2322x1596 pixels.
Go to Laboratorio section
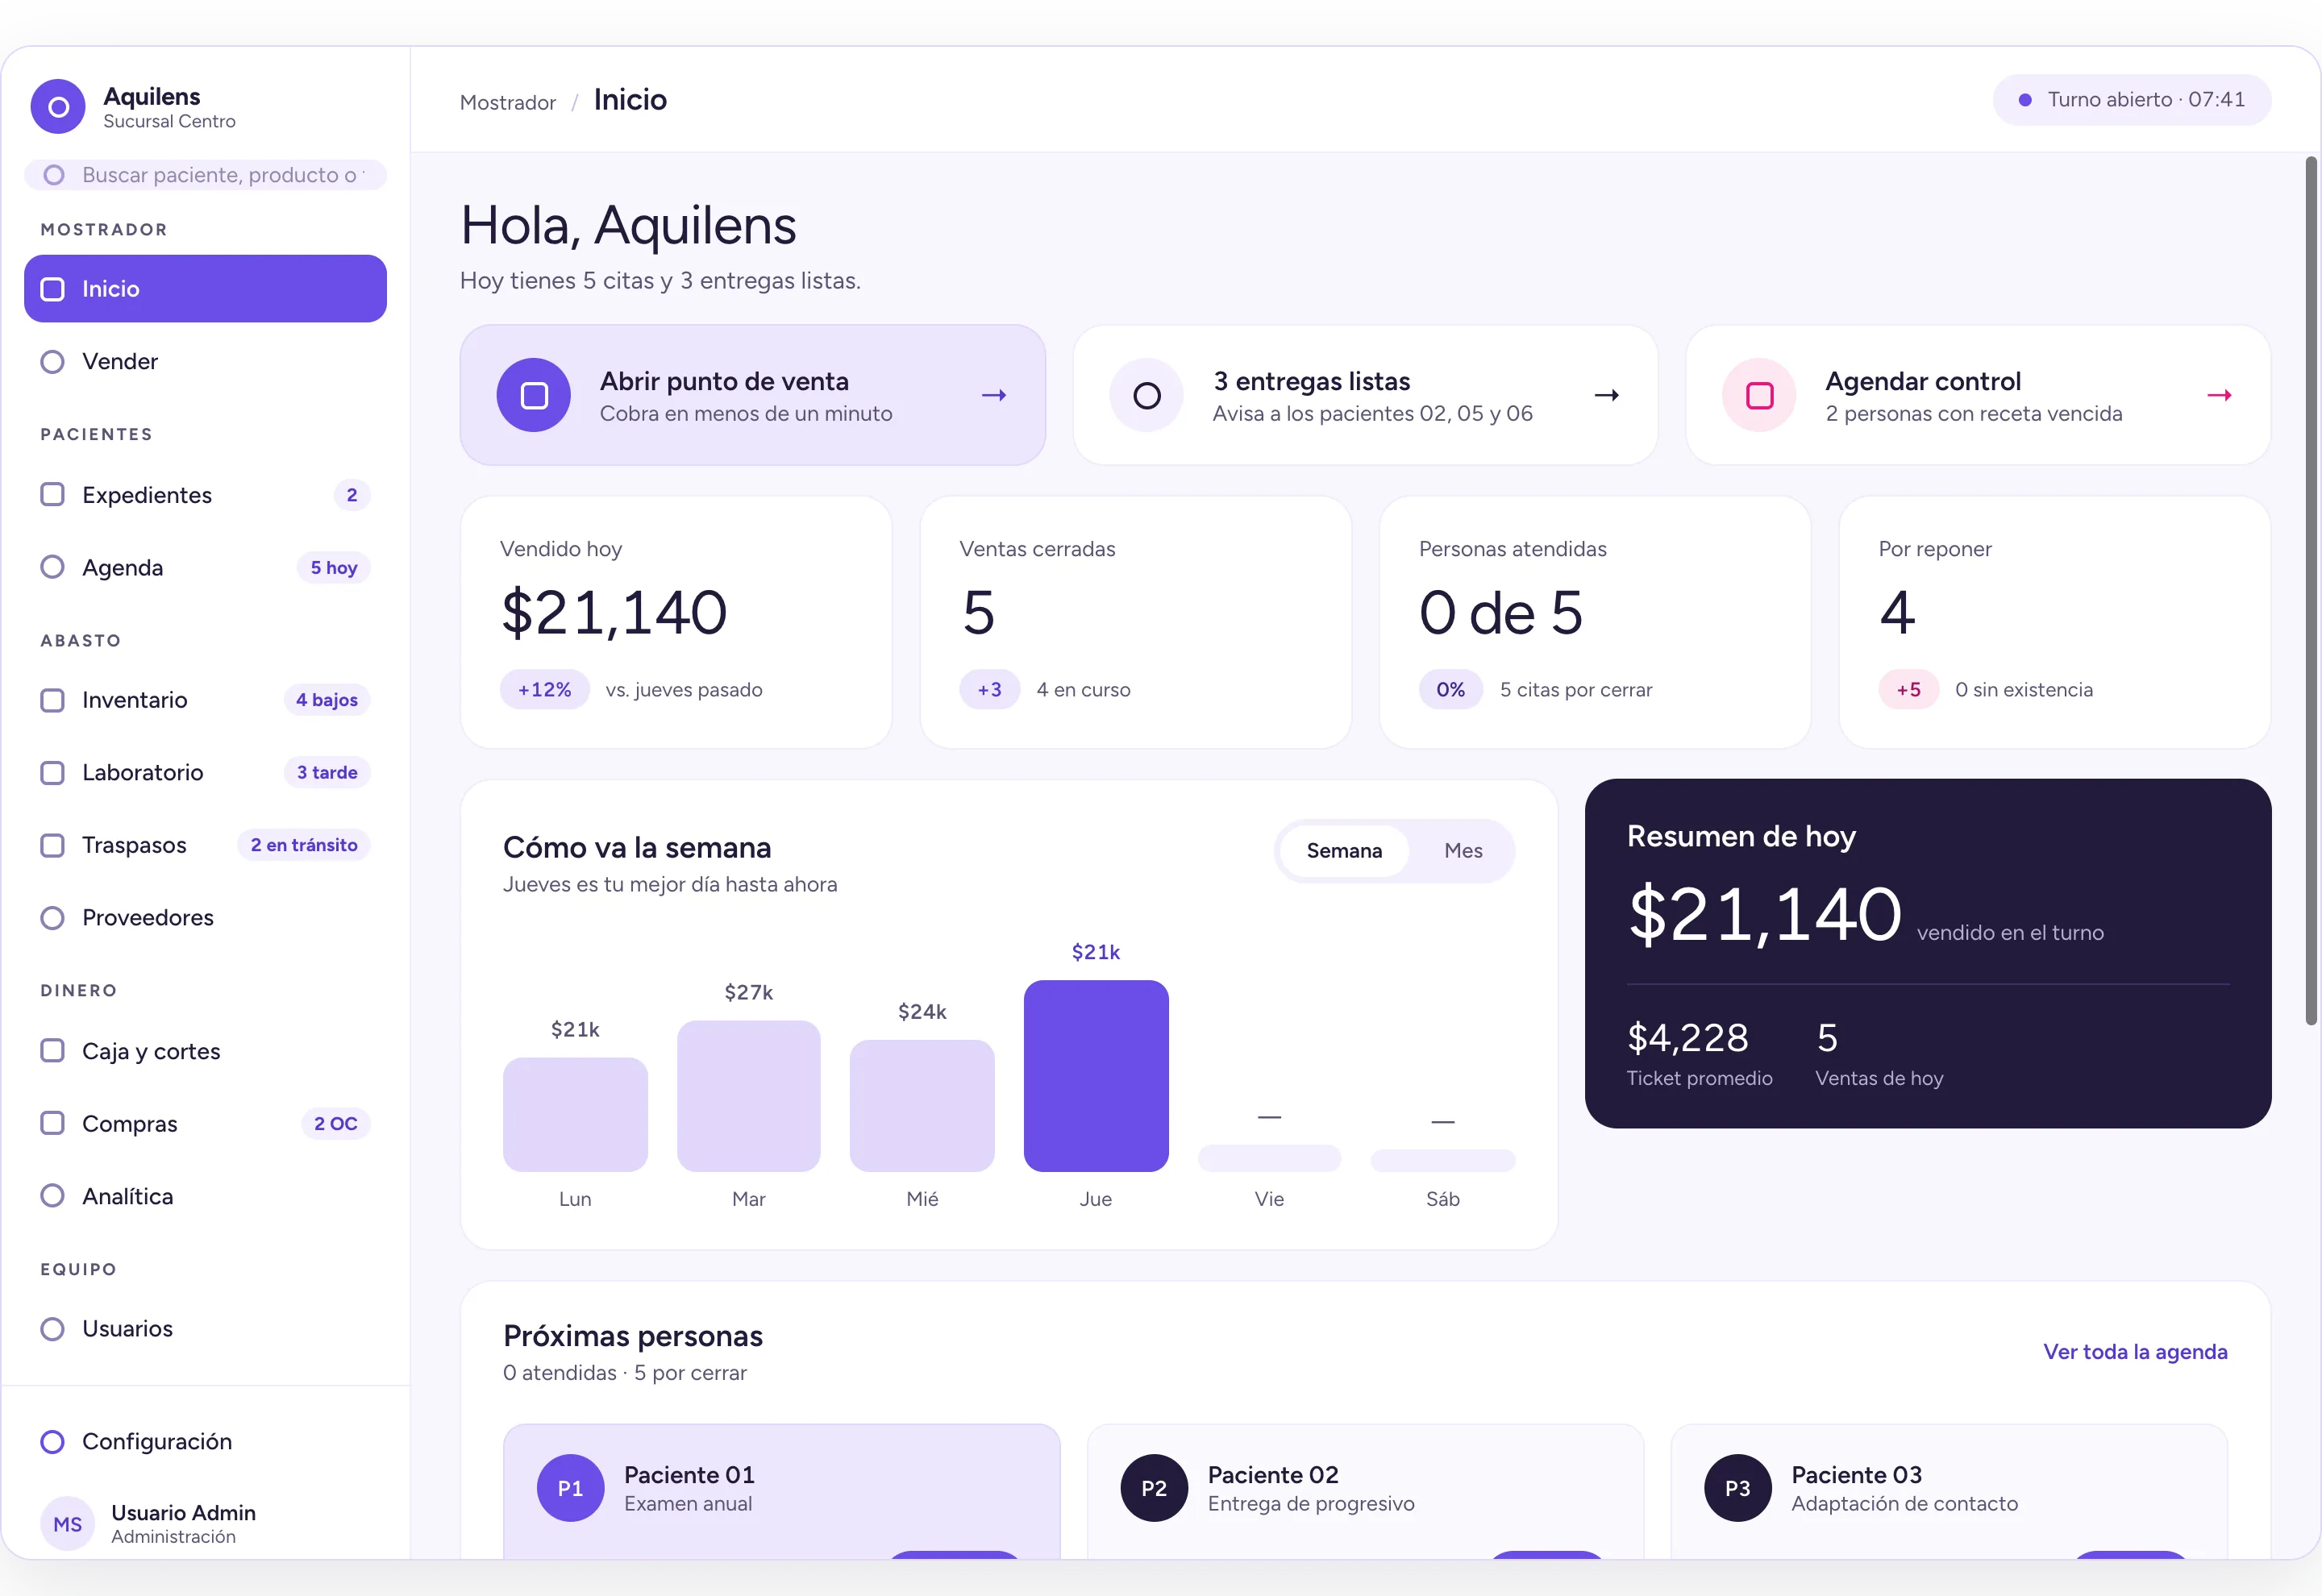click(205, 772)
